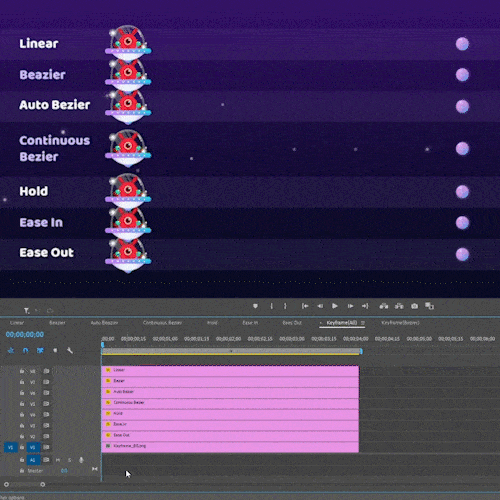Toggle the V7 track lock
This screenshot has width=500, height=500.
click(x=22, y=382)
